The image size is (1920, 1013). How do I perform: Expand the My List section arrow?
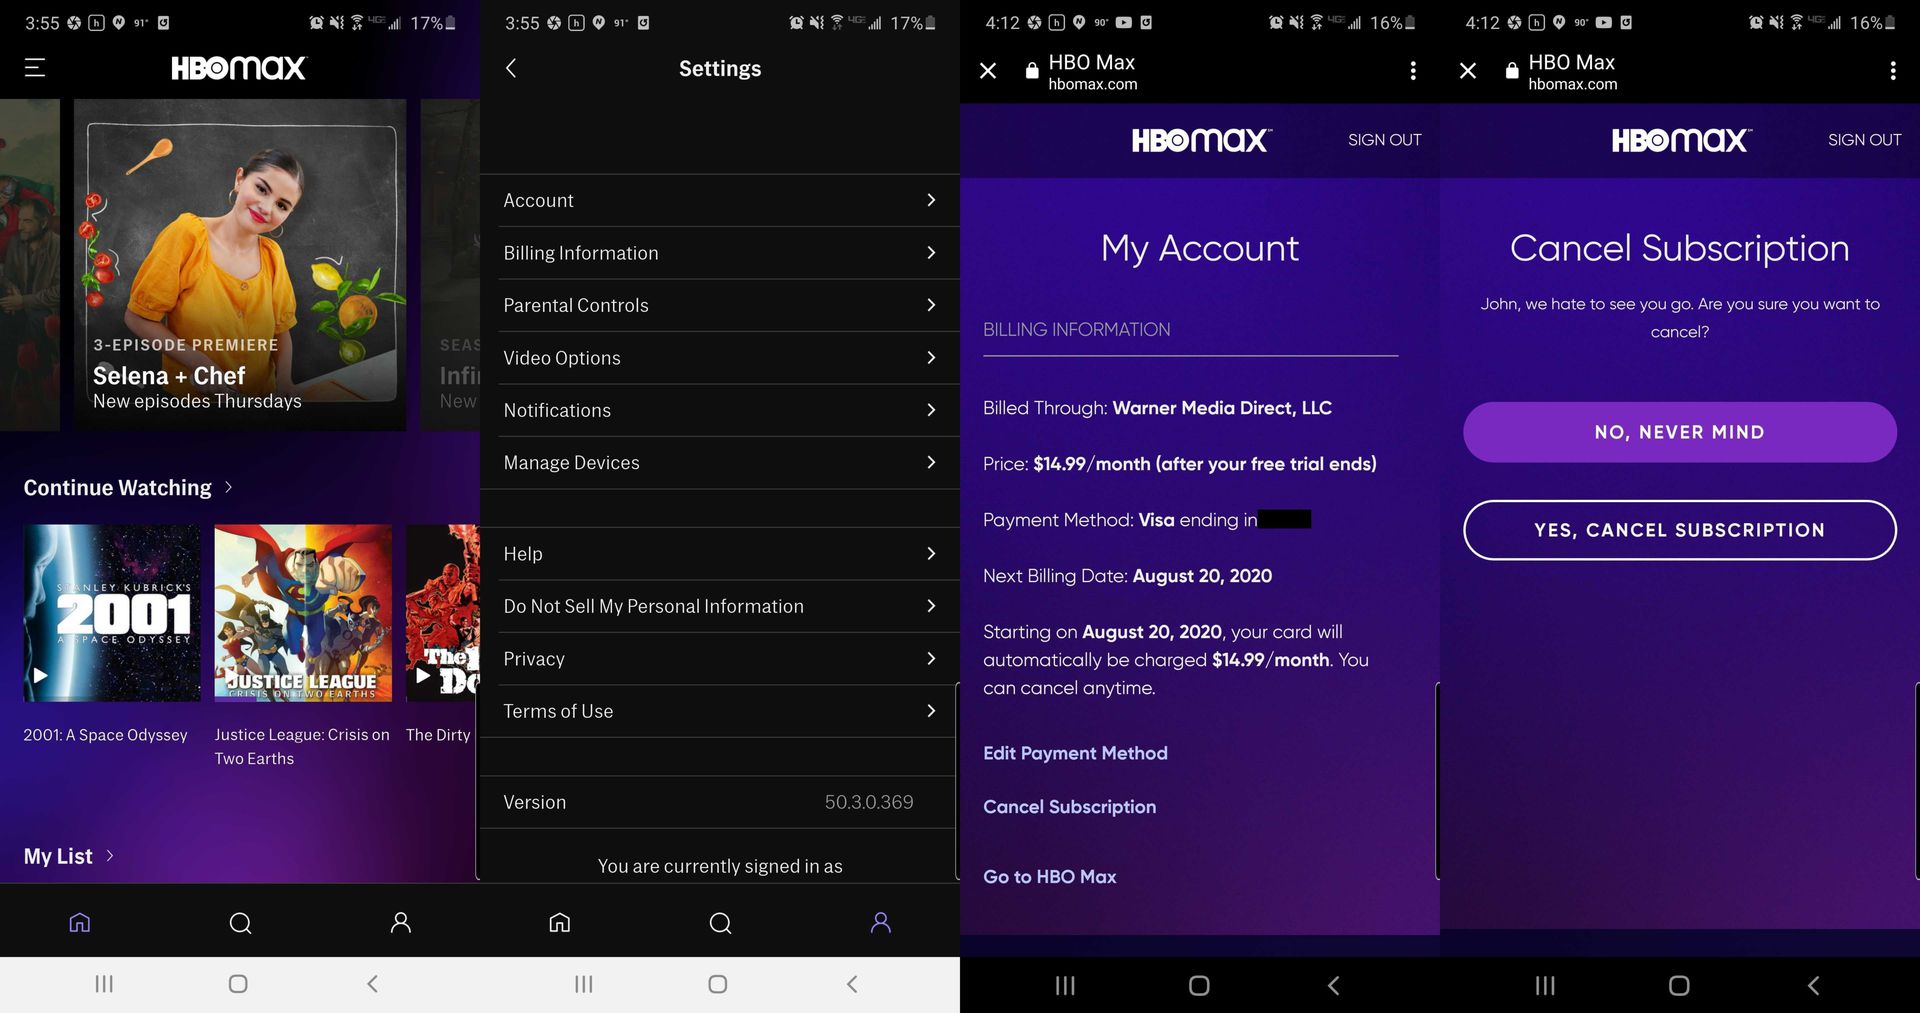[110, 856]
